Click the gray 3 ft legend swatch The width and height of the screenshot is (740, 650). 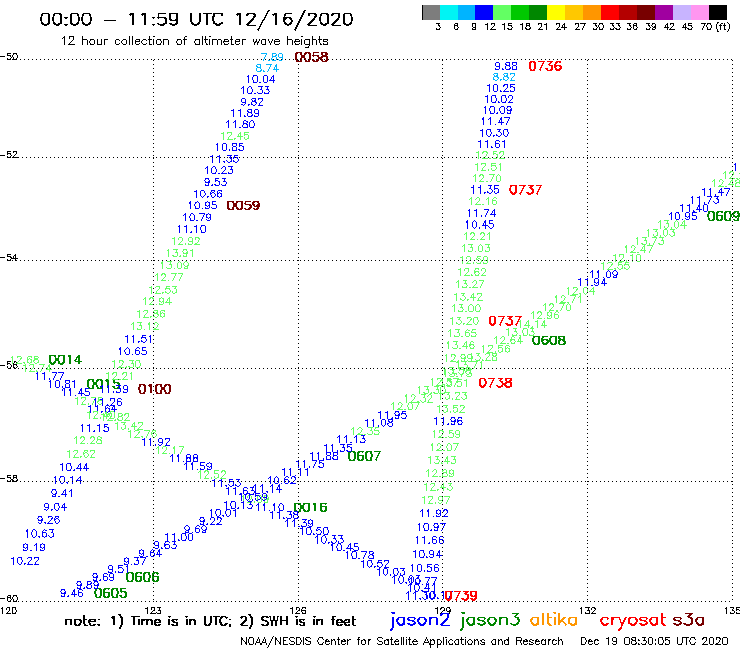(x=431, y=12)
